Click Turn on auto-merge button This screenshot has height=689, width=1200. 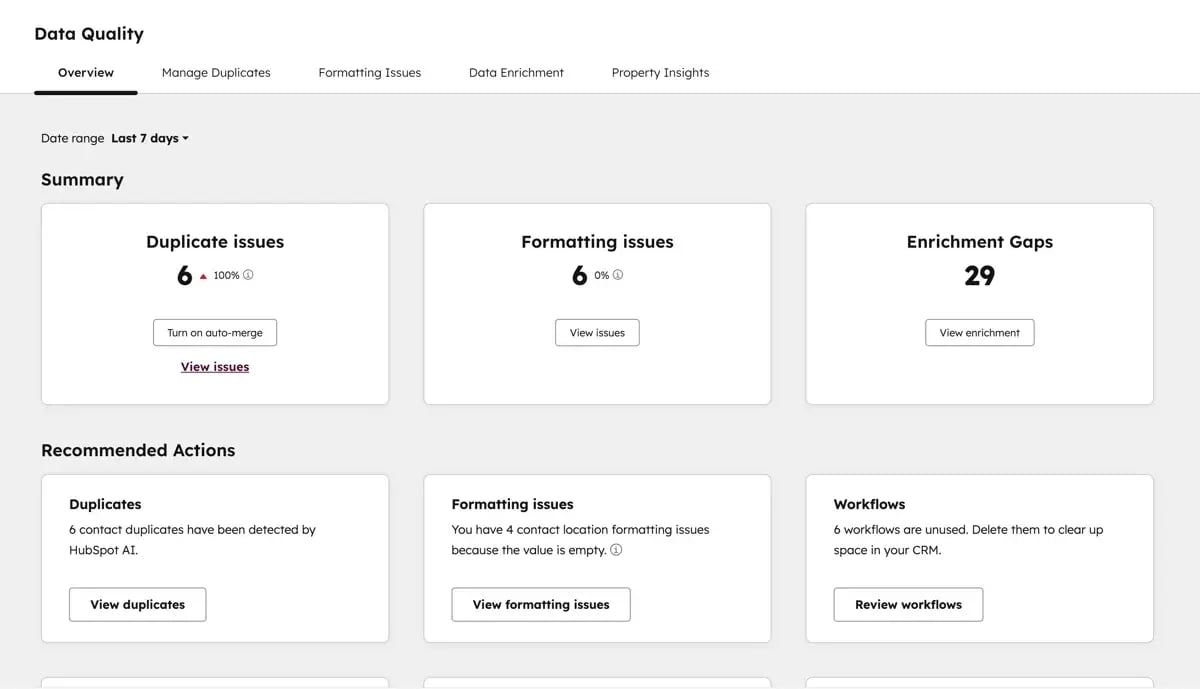point(214,332)
